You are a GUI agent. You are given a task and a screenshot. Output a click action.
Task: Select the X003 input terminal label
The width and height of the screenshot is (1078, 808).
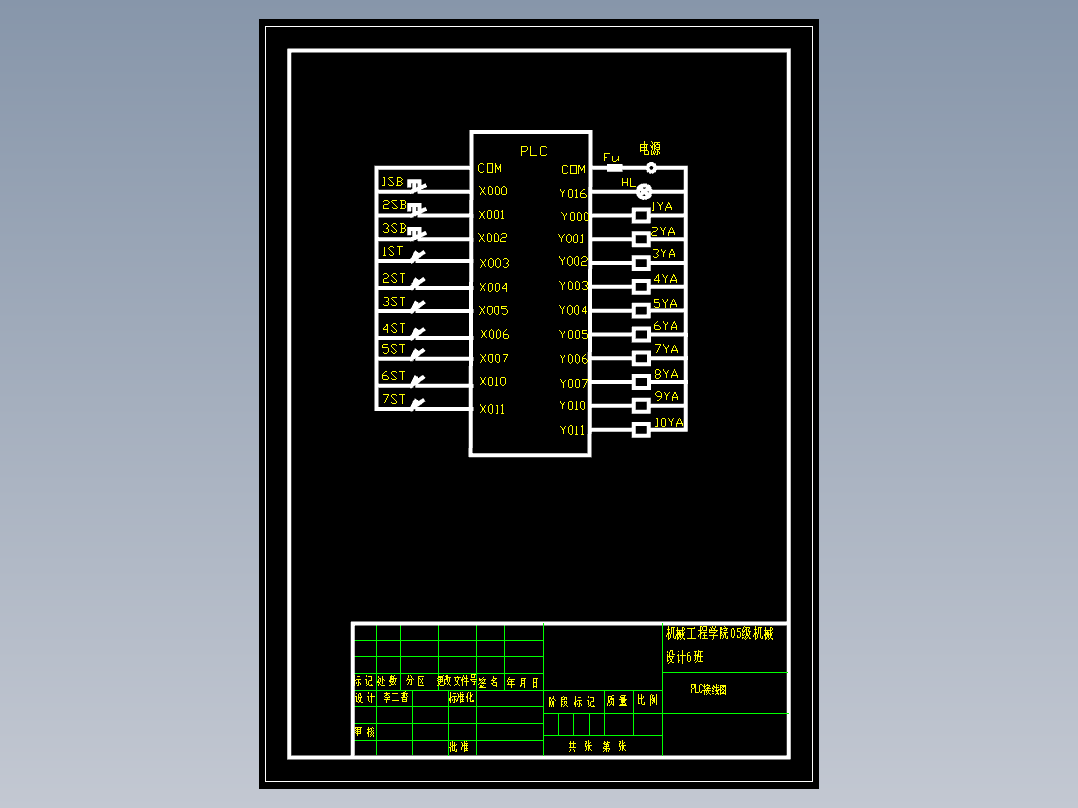[494, 263]
